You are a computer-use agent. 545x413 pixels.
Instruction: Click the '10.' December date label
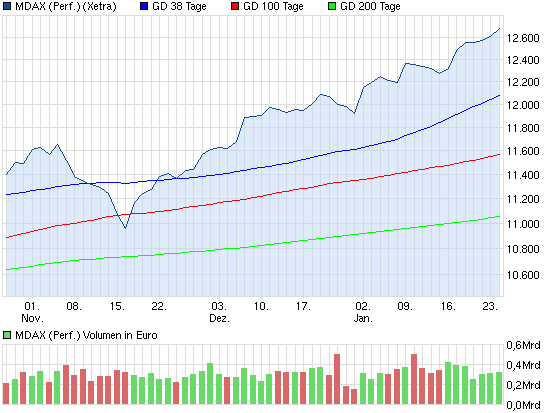coord(261,306)
